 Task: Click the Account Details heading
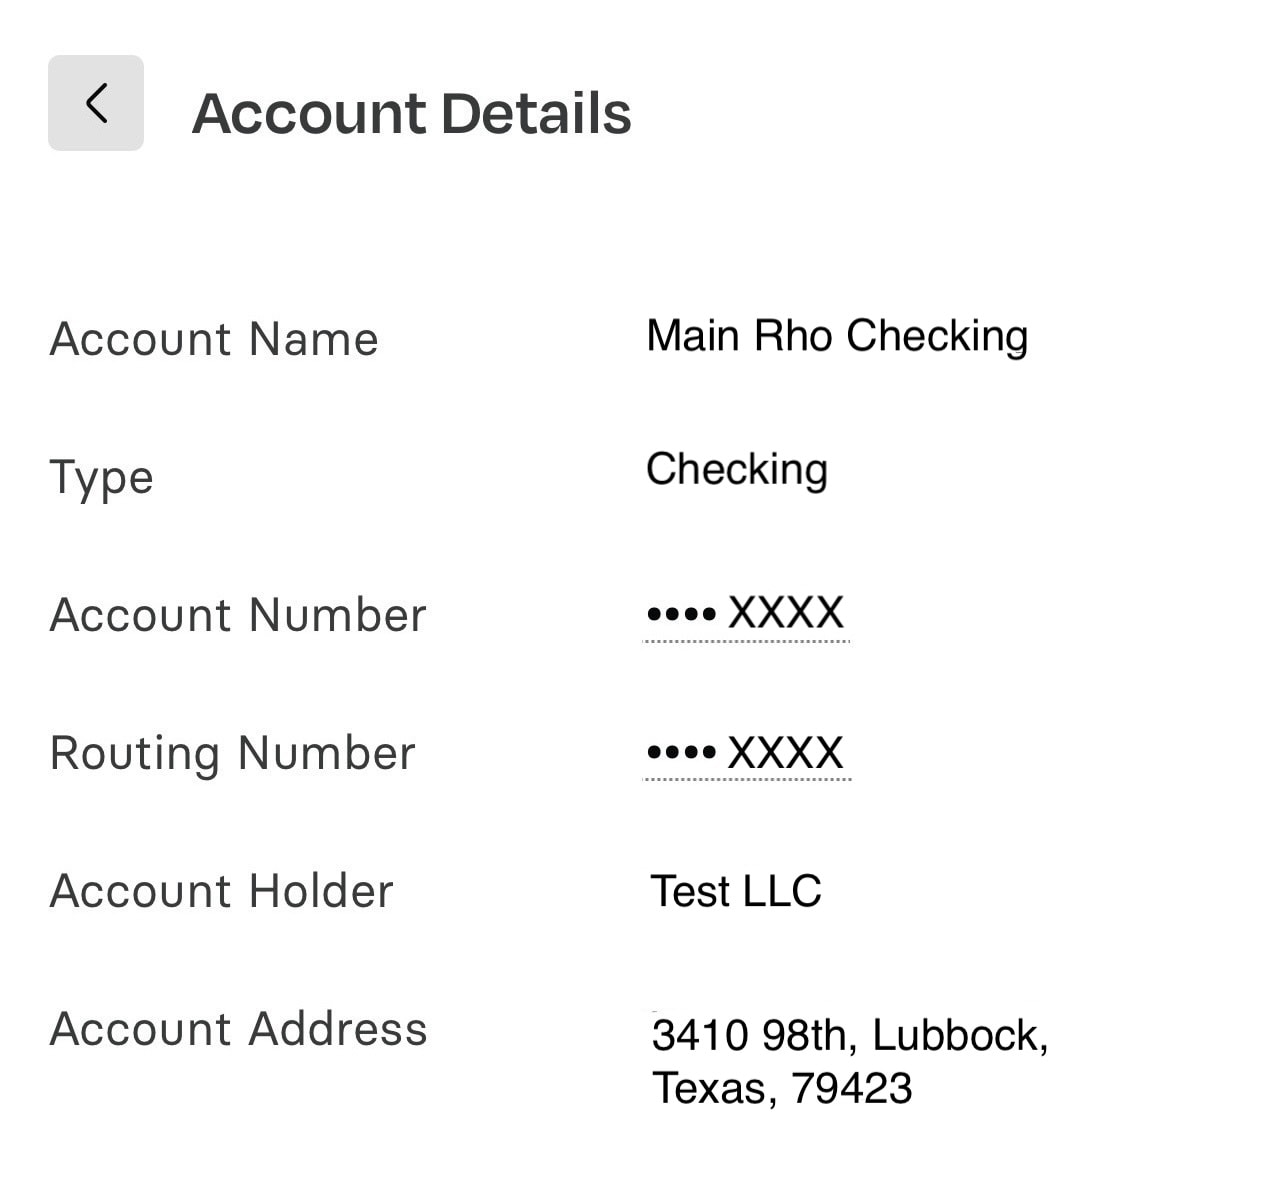pyautogui.click(x=411, y=113)
